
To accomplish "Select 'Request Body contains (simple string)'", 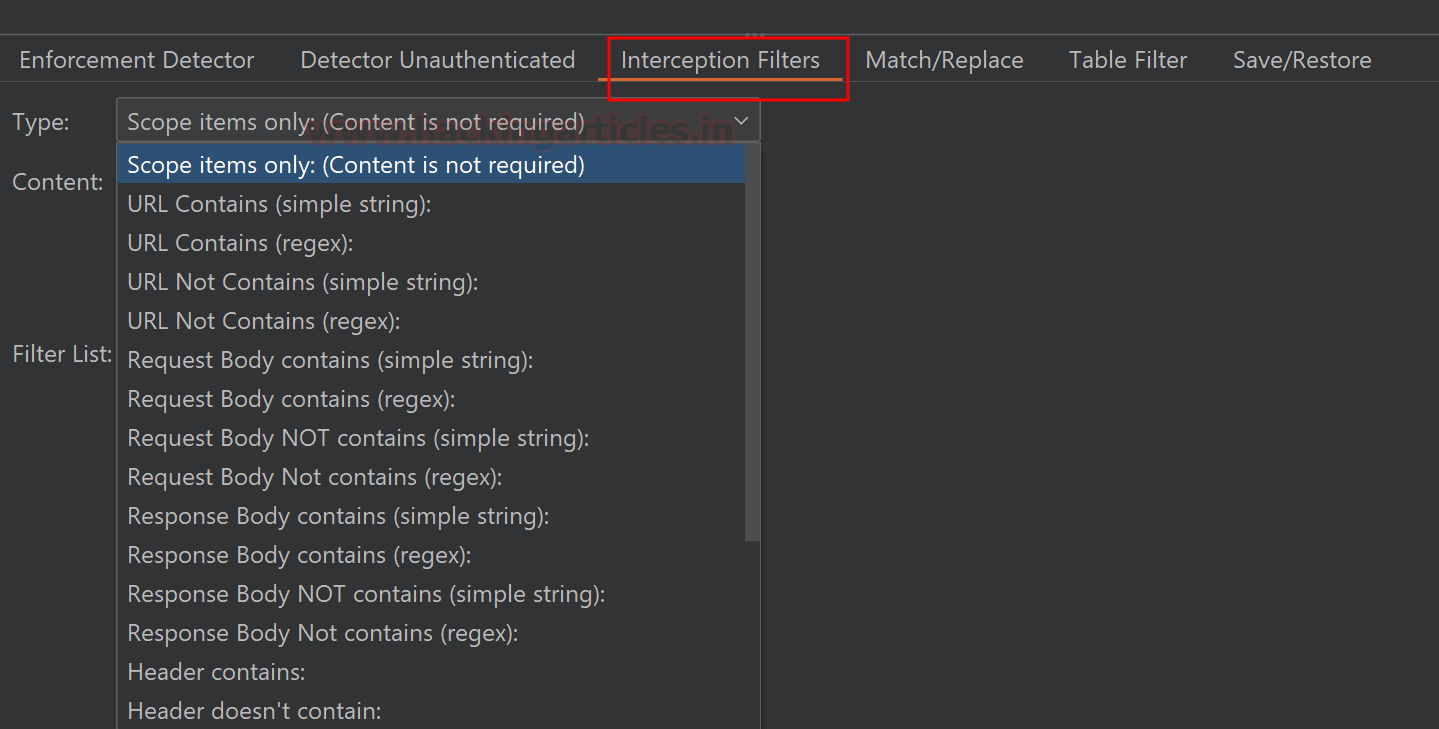I will click(x=330, y=360).
